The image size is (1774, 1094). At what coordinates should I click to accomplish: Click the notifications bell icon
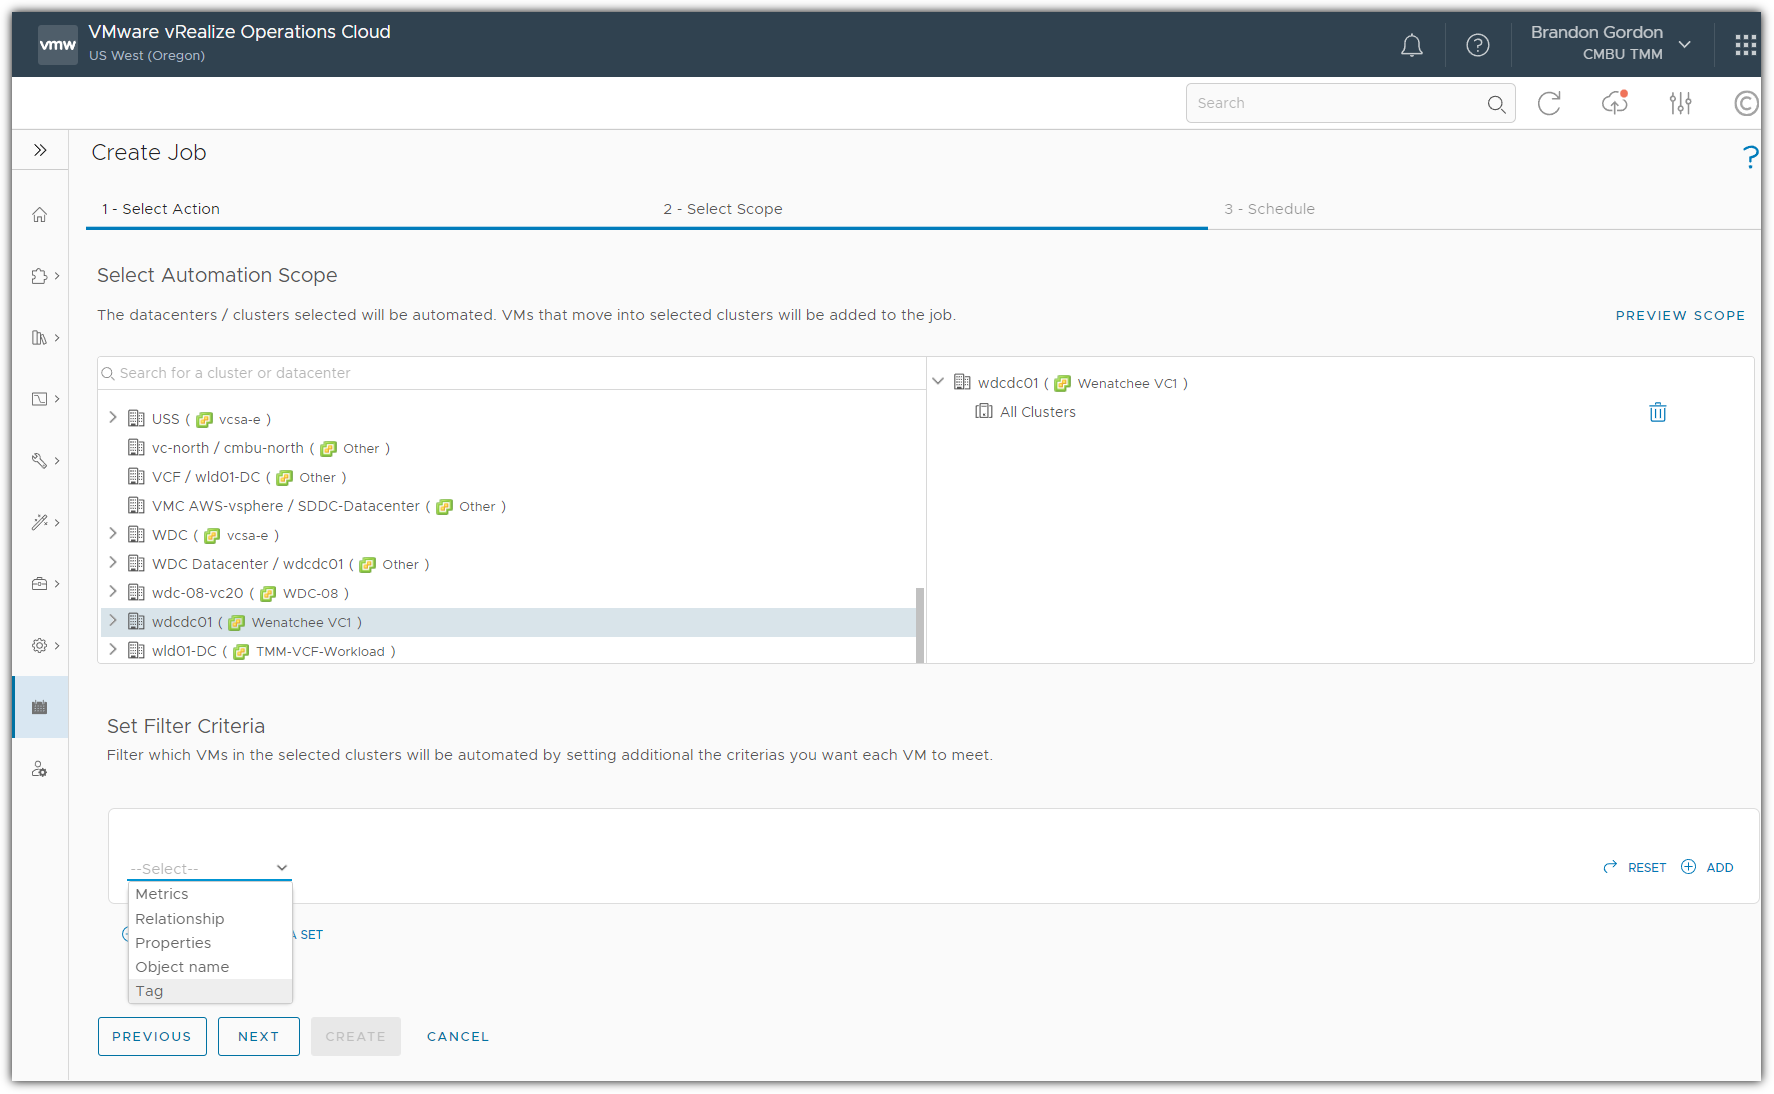click(1411, 45)
